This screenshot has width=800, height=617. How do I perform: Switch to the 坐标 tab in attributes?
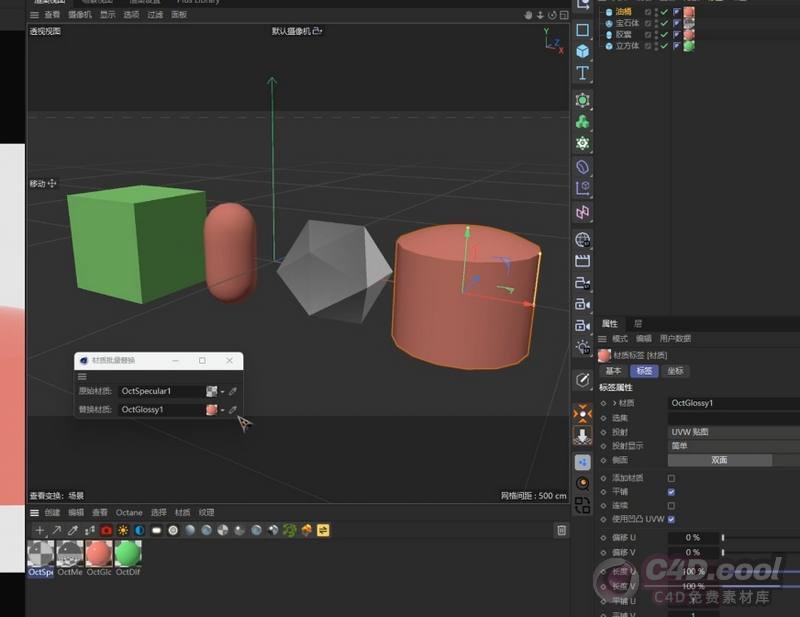(x=675, y=371)
